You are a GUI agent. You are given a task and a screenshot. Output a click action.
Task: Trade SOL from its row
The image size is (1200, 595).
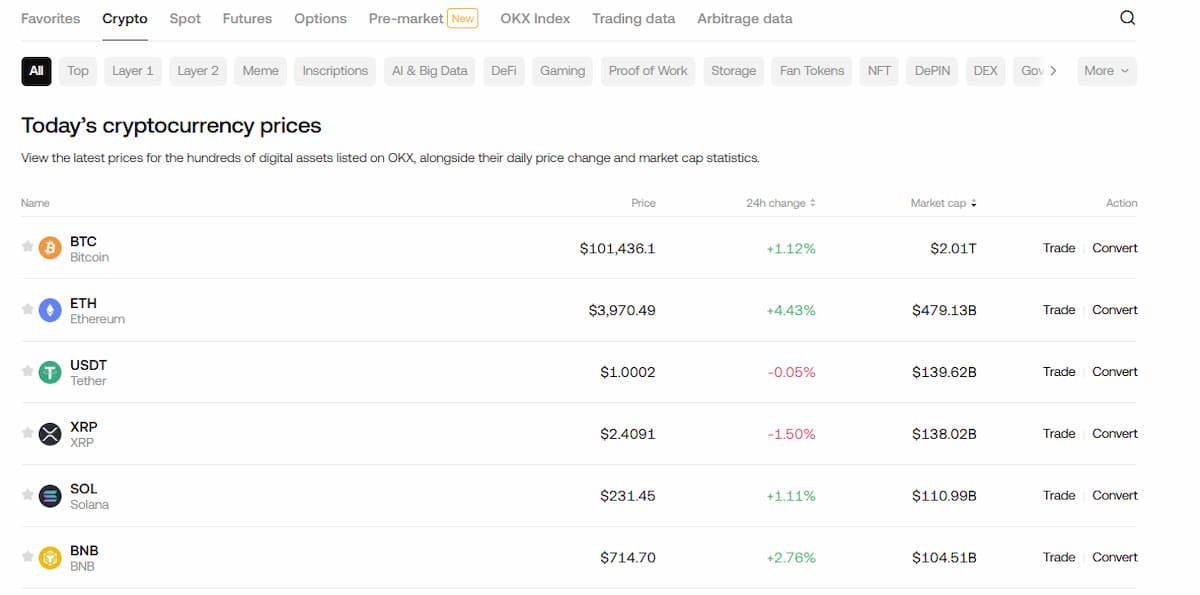click(1059, 496)
